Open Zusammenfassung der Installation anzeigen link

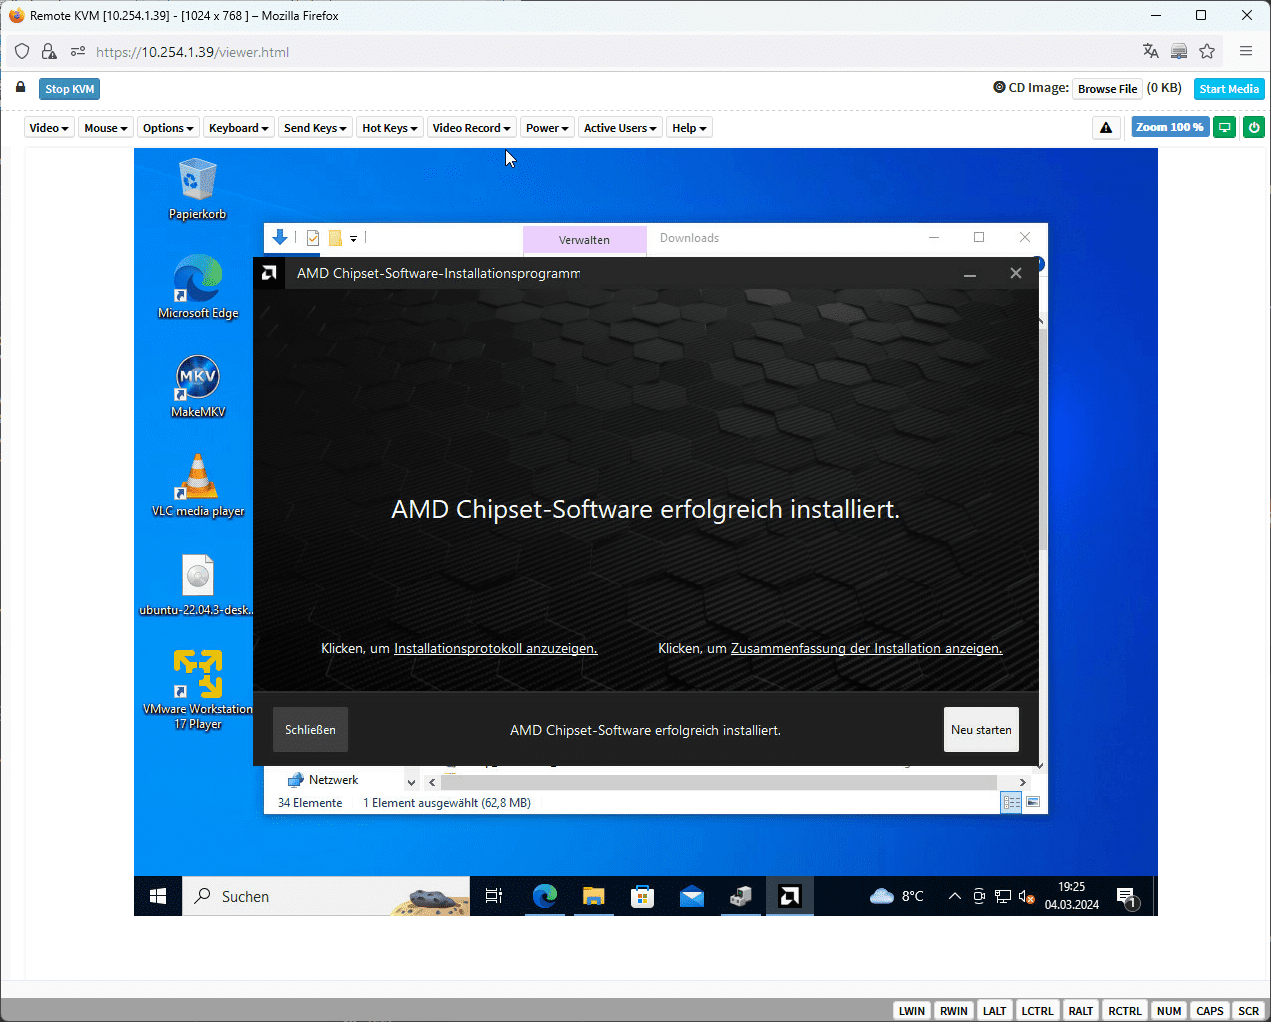click(x=866, y=648)
